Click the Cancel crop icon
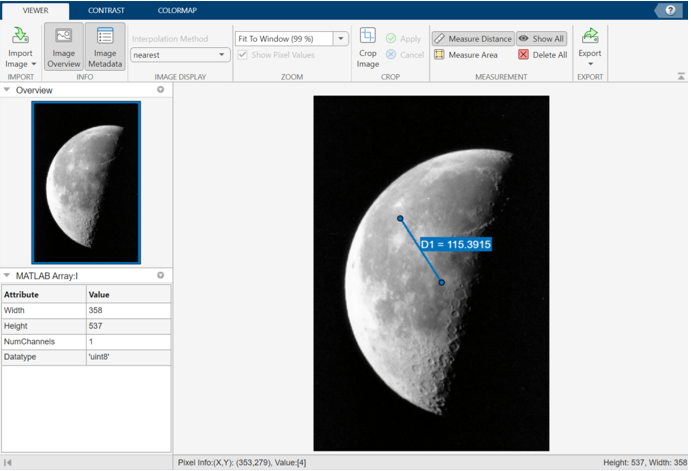This screenshot has height=471, width=691. pyautogui.click(x=390, y=55)
